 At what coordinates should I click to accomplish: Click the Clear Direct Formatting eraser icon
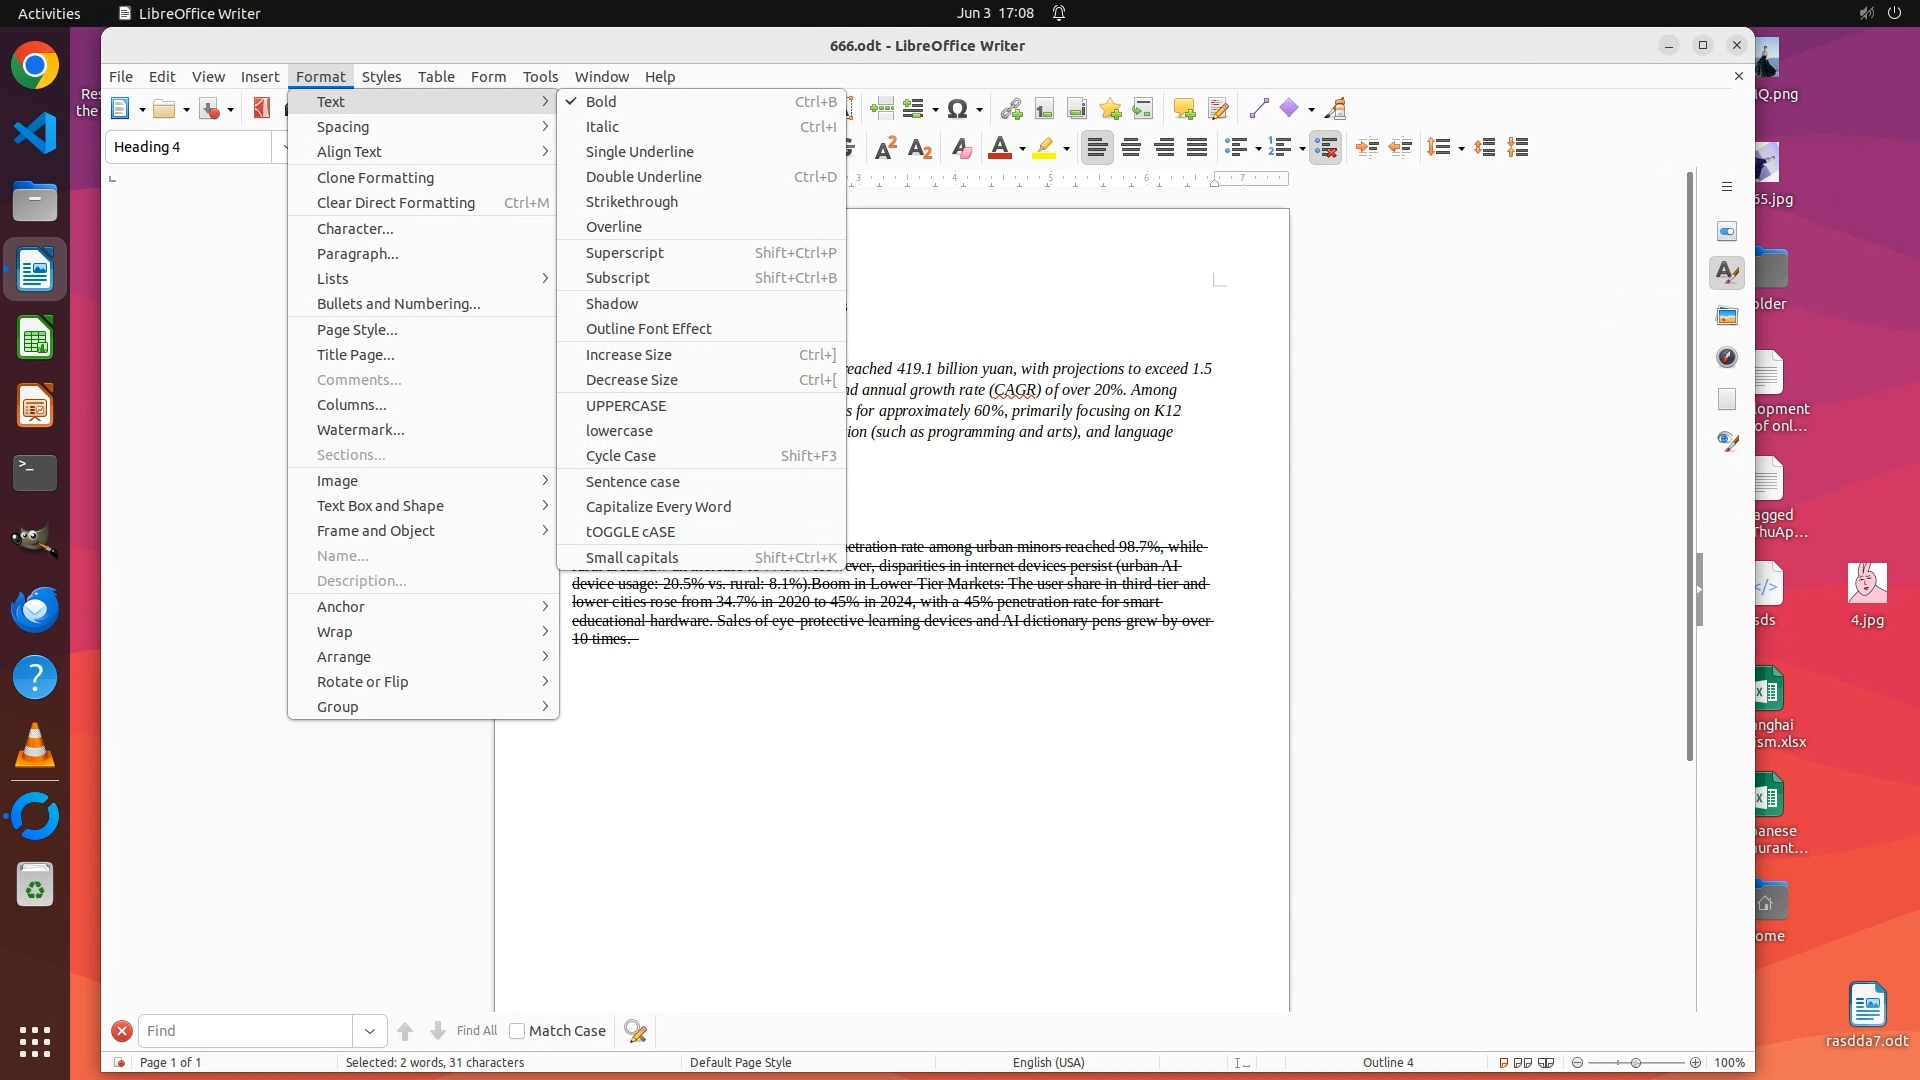pyautogui.click(x=961, y=148)
